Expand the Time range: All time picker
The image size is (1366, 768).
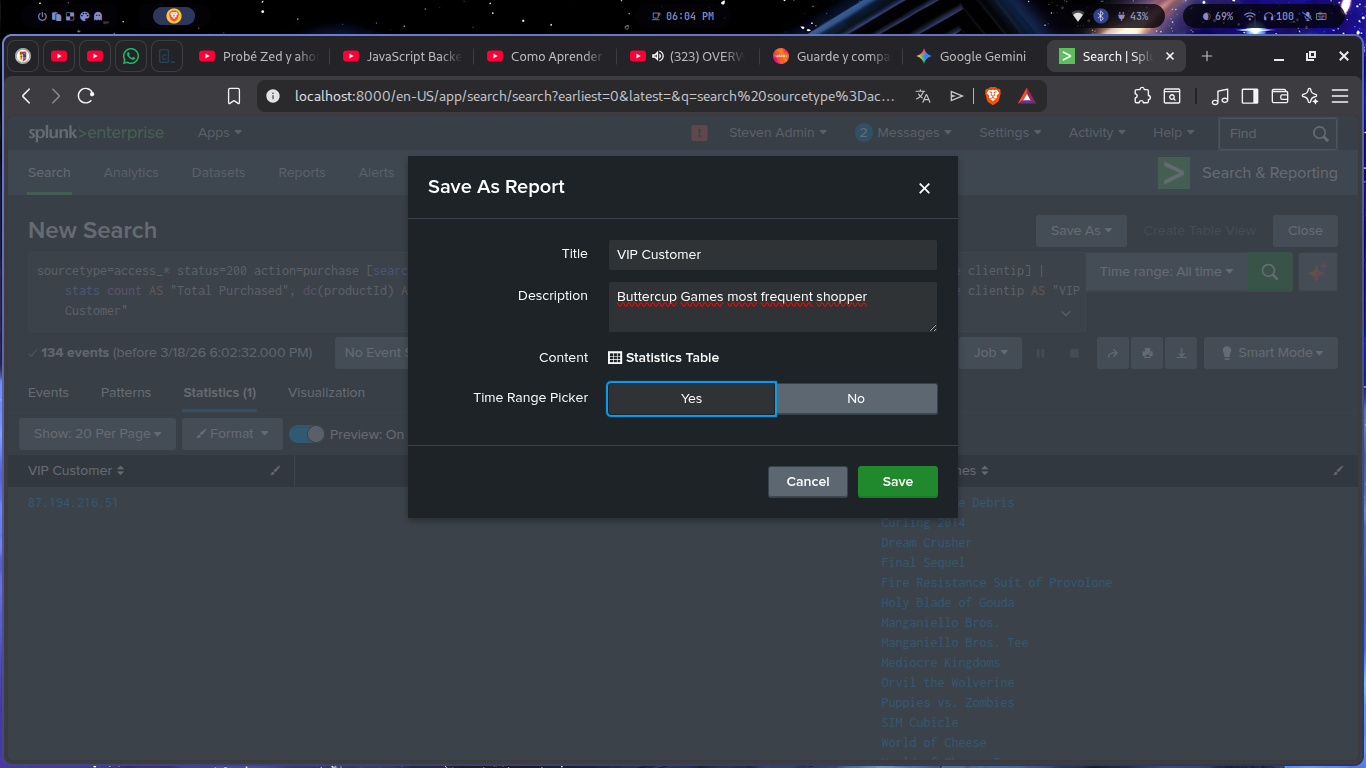coord(1165,272)
